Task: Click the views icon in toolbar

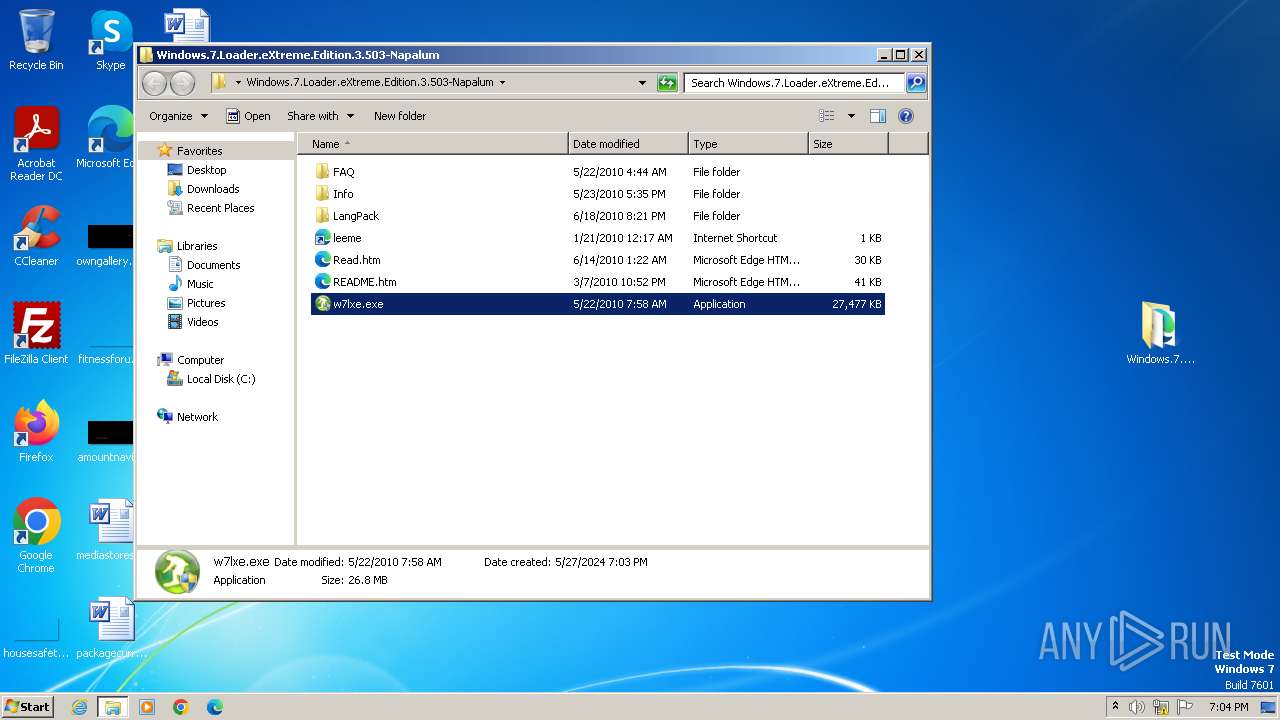Action: tap(827, 116)
